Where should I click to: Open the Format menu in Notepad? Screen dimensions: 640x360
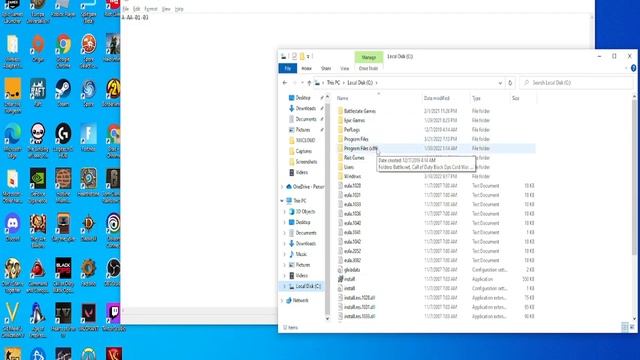tap(151, 9)
